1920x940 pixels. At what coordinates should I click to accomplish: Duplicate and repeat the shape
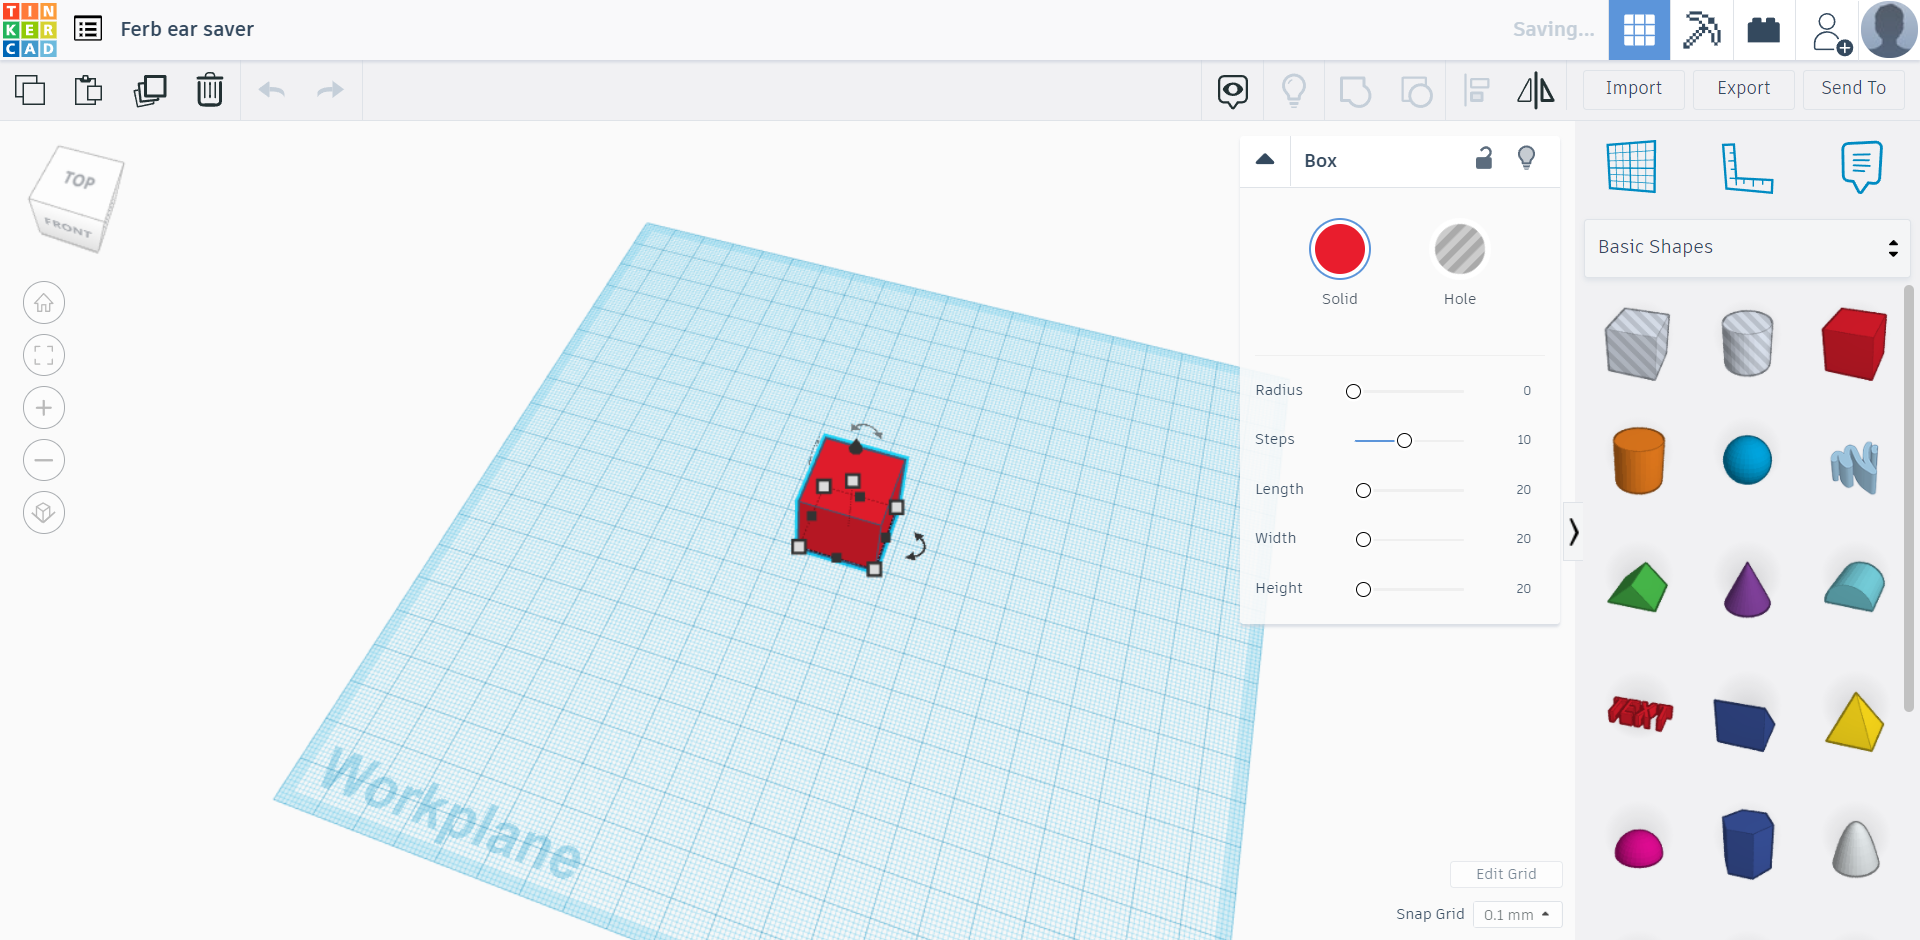tap(150, 90)
